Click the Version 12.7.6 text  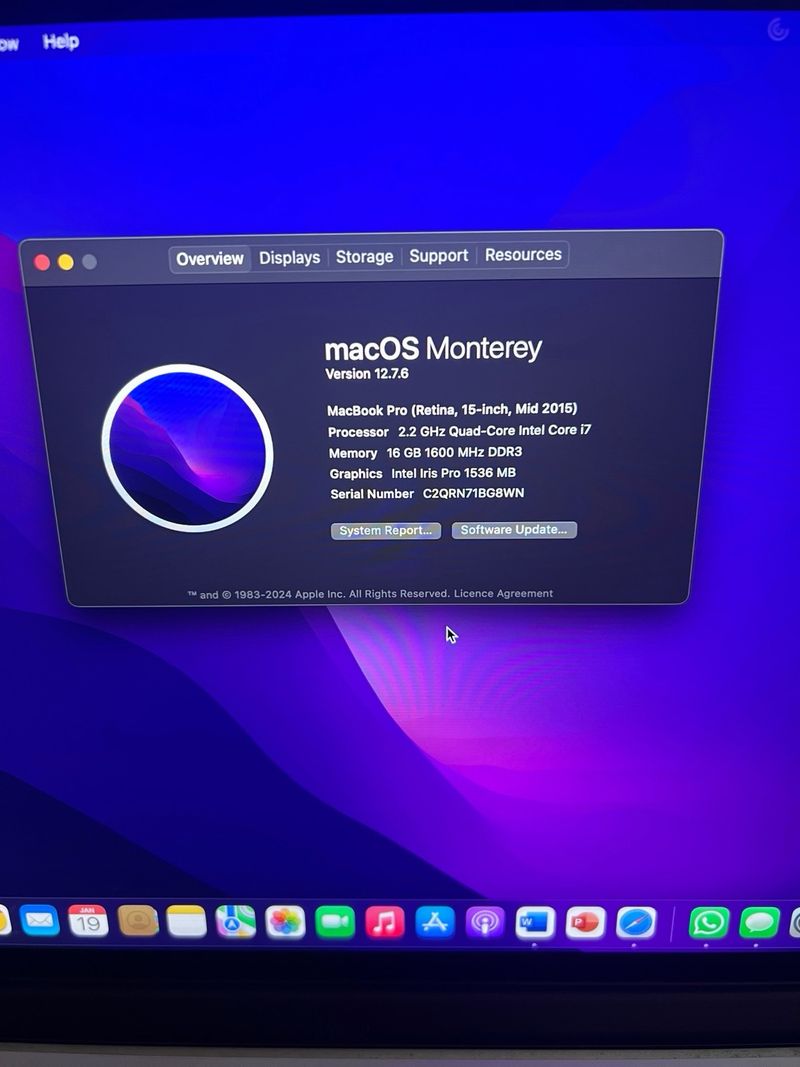point(367,374)
